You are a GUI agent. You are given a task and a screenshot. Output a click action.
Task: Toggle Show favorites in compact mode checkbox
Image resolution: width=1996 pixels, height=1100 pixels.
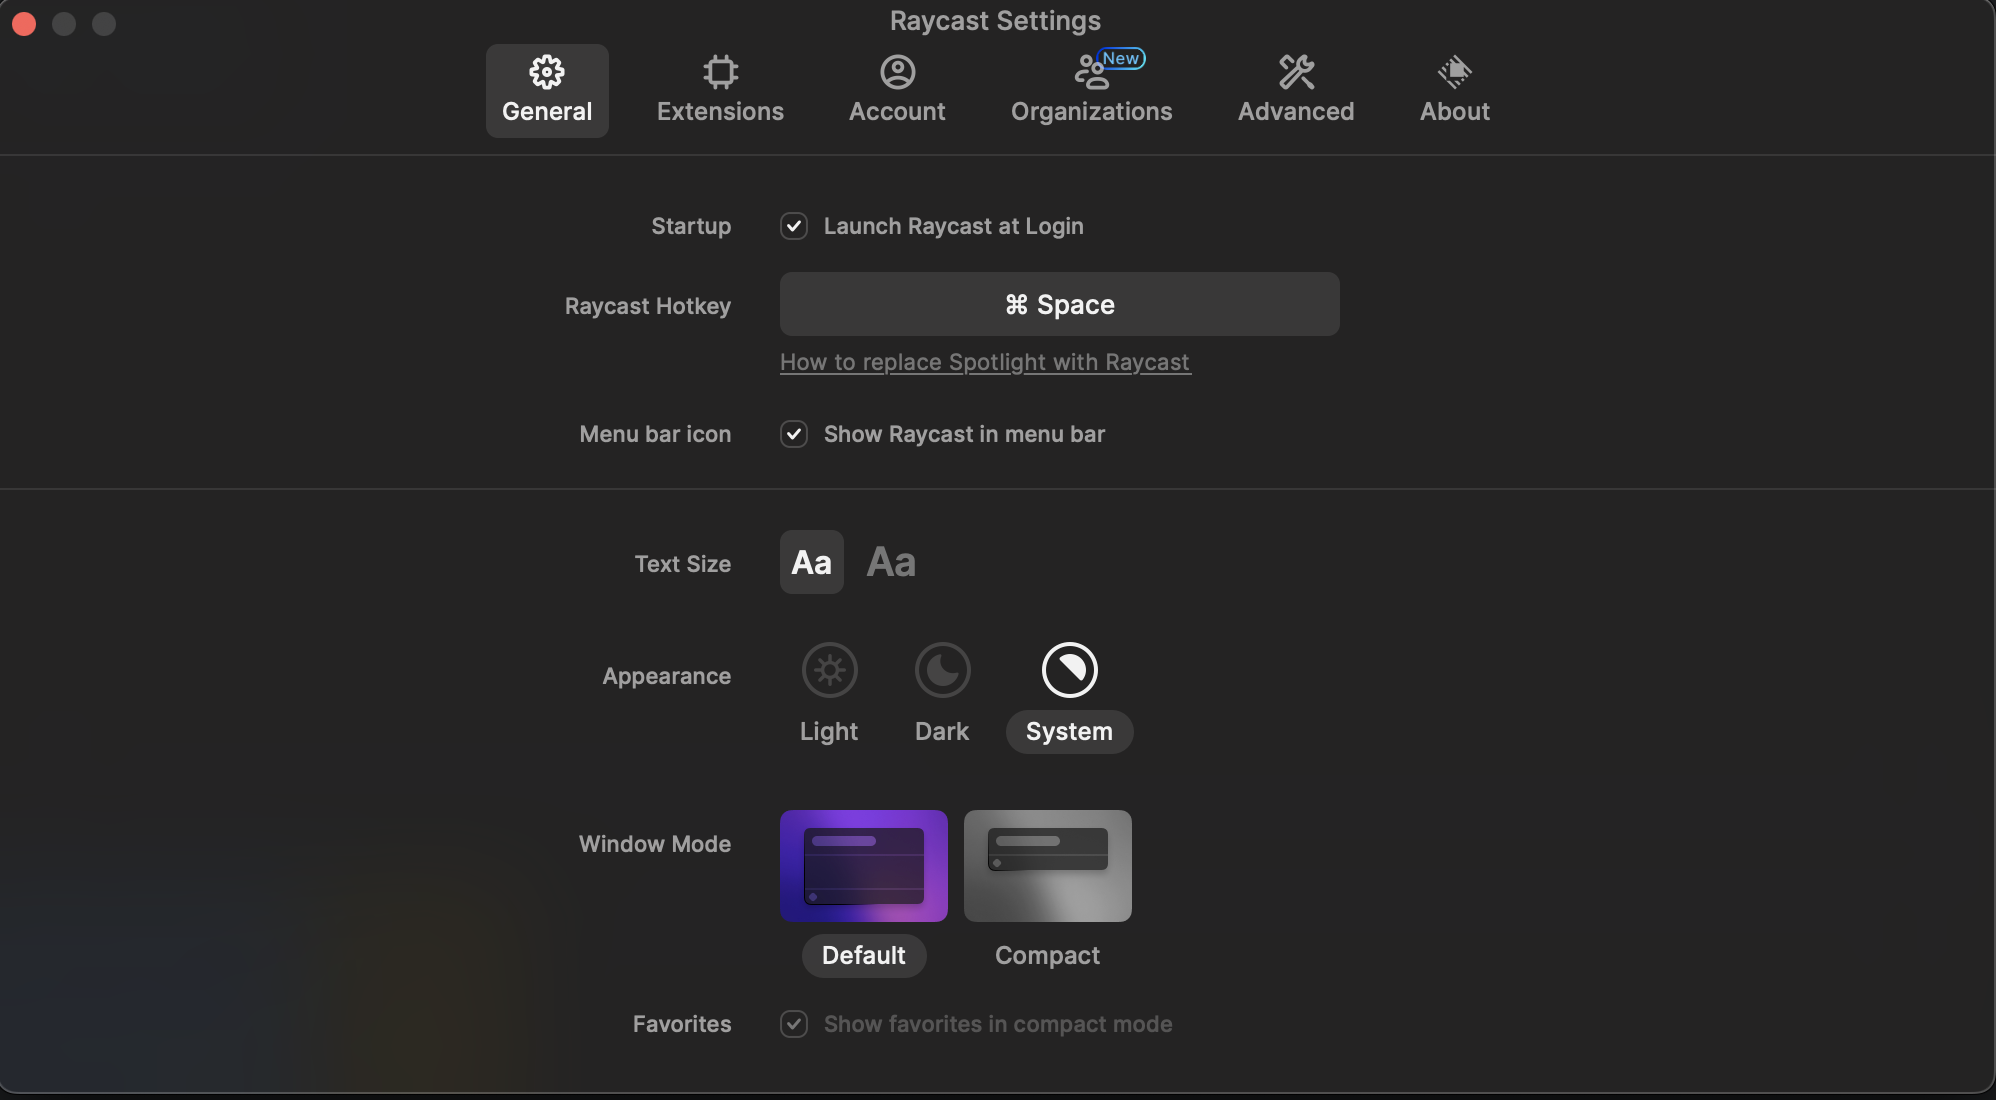coord(794,1024)
